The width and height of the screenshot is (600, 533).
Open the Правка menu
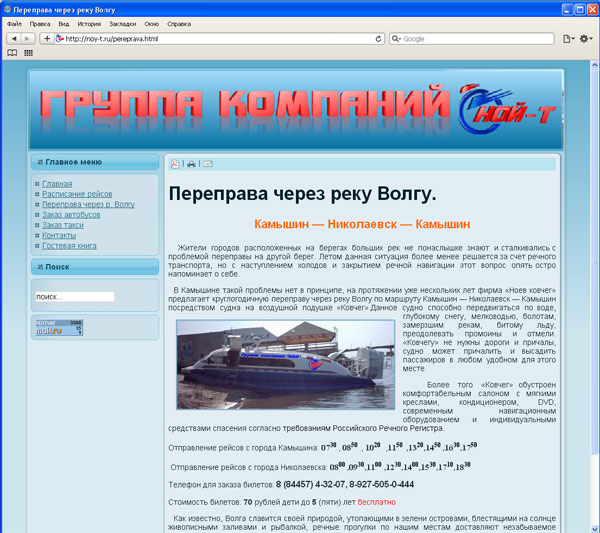[x=40, y=24]
